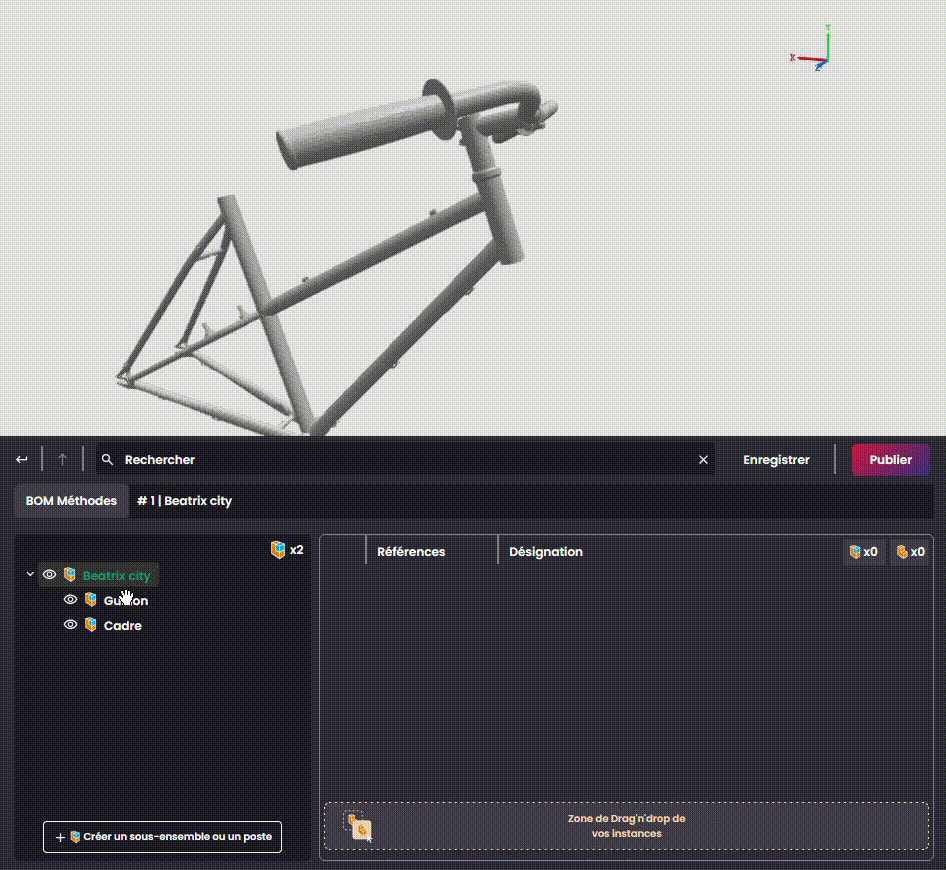The height and width of the screenshot is (870, 946).
Task: Click the XYZ axis orientation gizmo
Action: tap(813, 48)
